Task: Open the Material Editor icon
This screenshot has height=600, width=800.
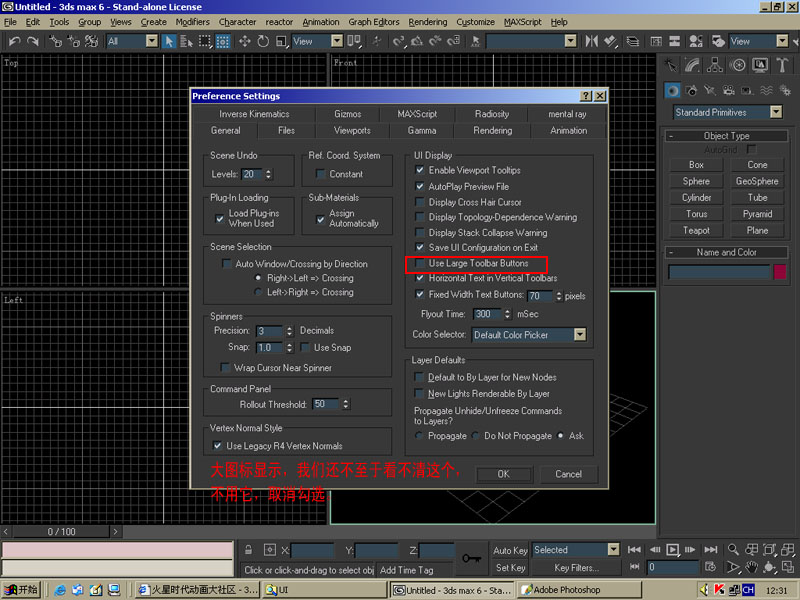Action: click(x=695, y=41)
